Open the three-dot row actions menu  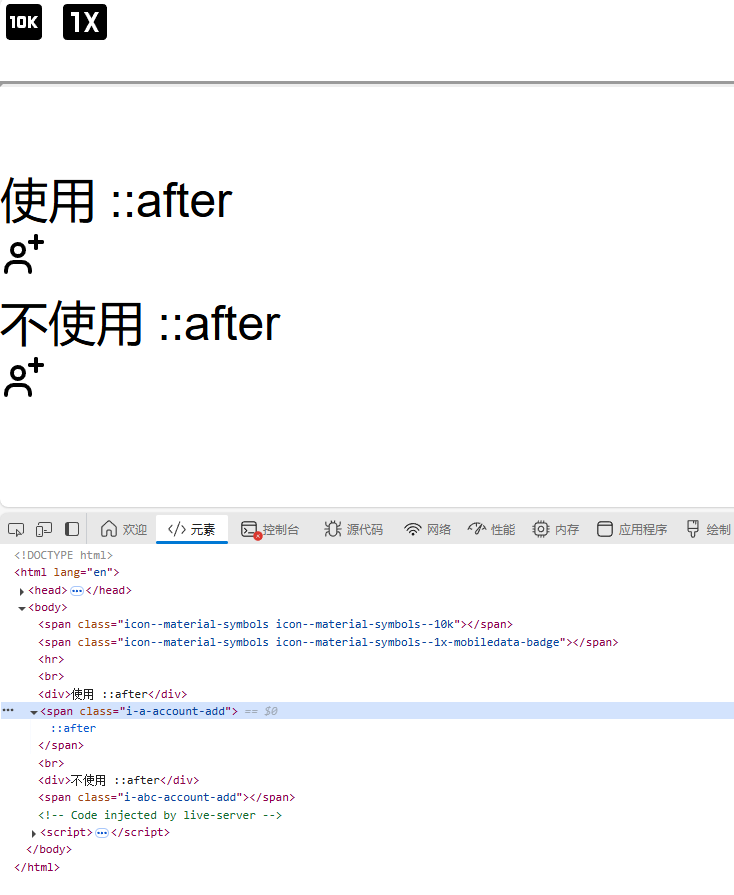(x=8, y=711)
